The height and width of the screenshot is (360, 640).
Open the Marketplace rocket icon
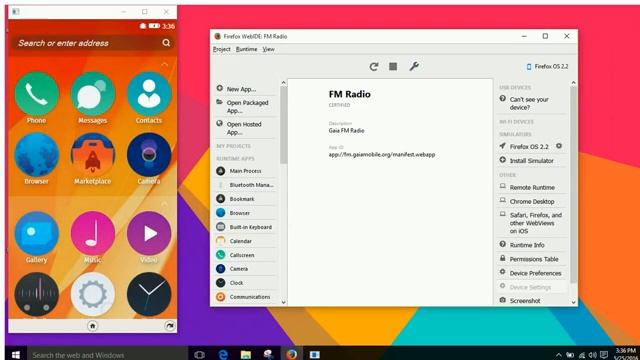[x=93, y=155]
